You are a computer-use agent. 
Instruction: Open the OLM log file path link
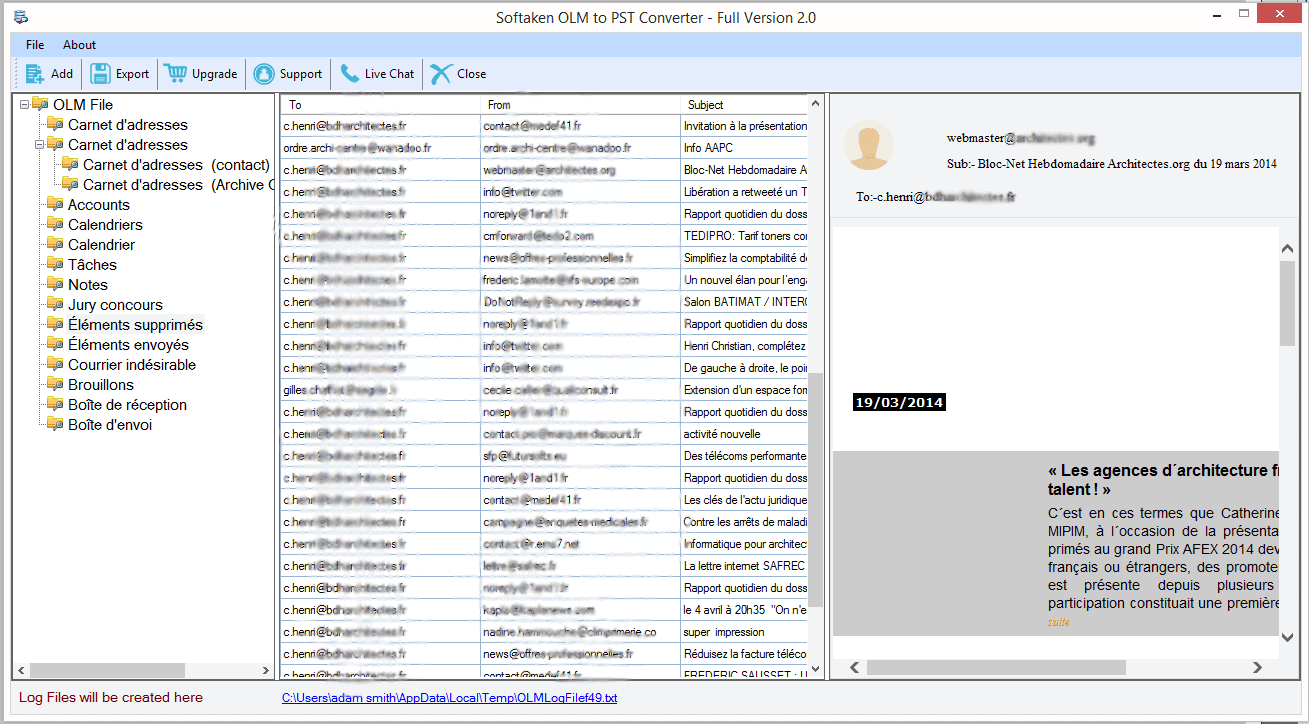tap(449, 698)
